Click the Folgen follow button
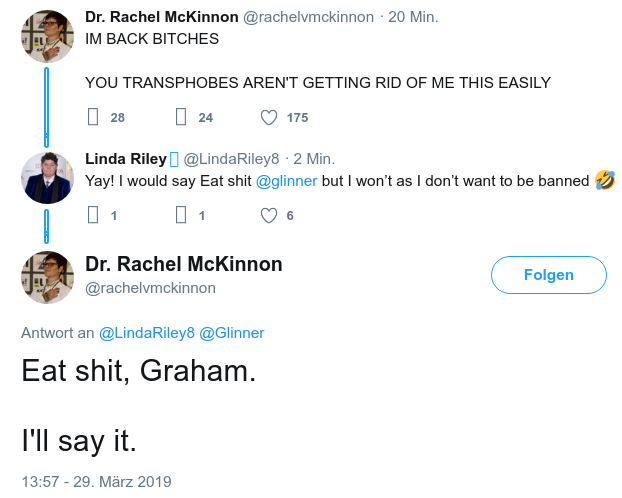This screenshot has height=498, width=622. 548,275
